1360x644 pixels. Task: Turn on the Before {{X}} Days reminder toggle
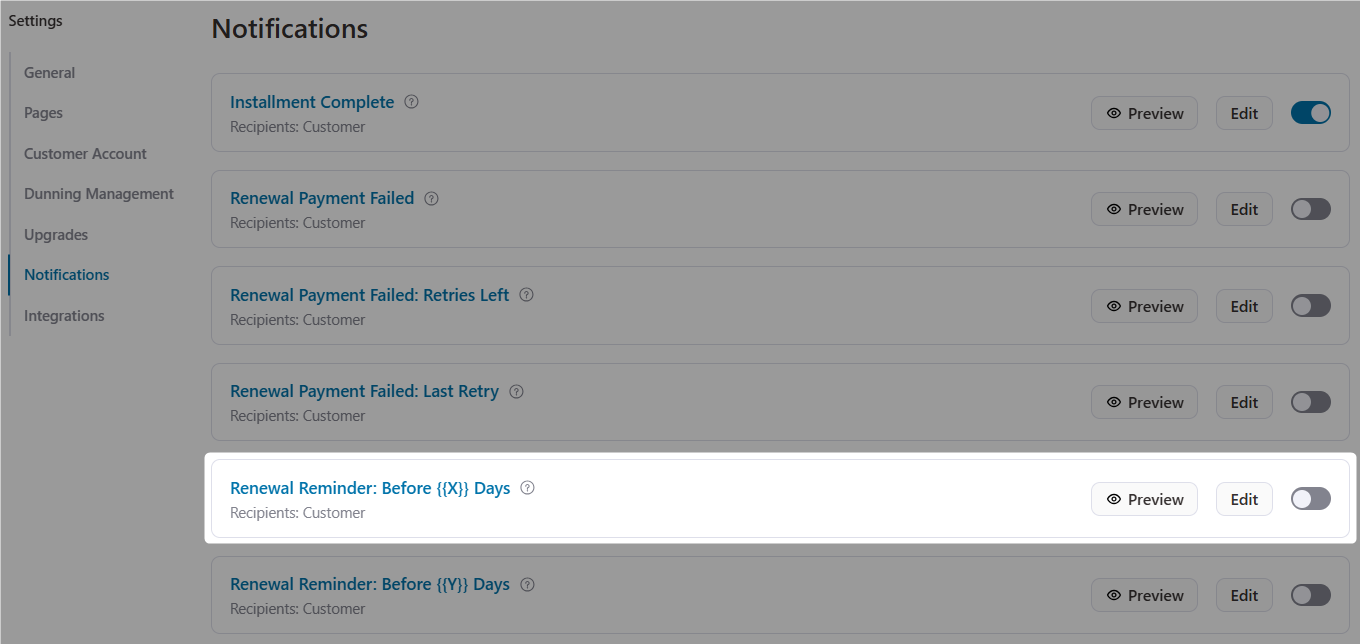tap(1310, 498)
